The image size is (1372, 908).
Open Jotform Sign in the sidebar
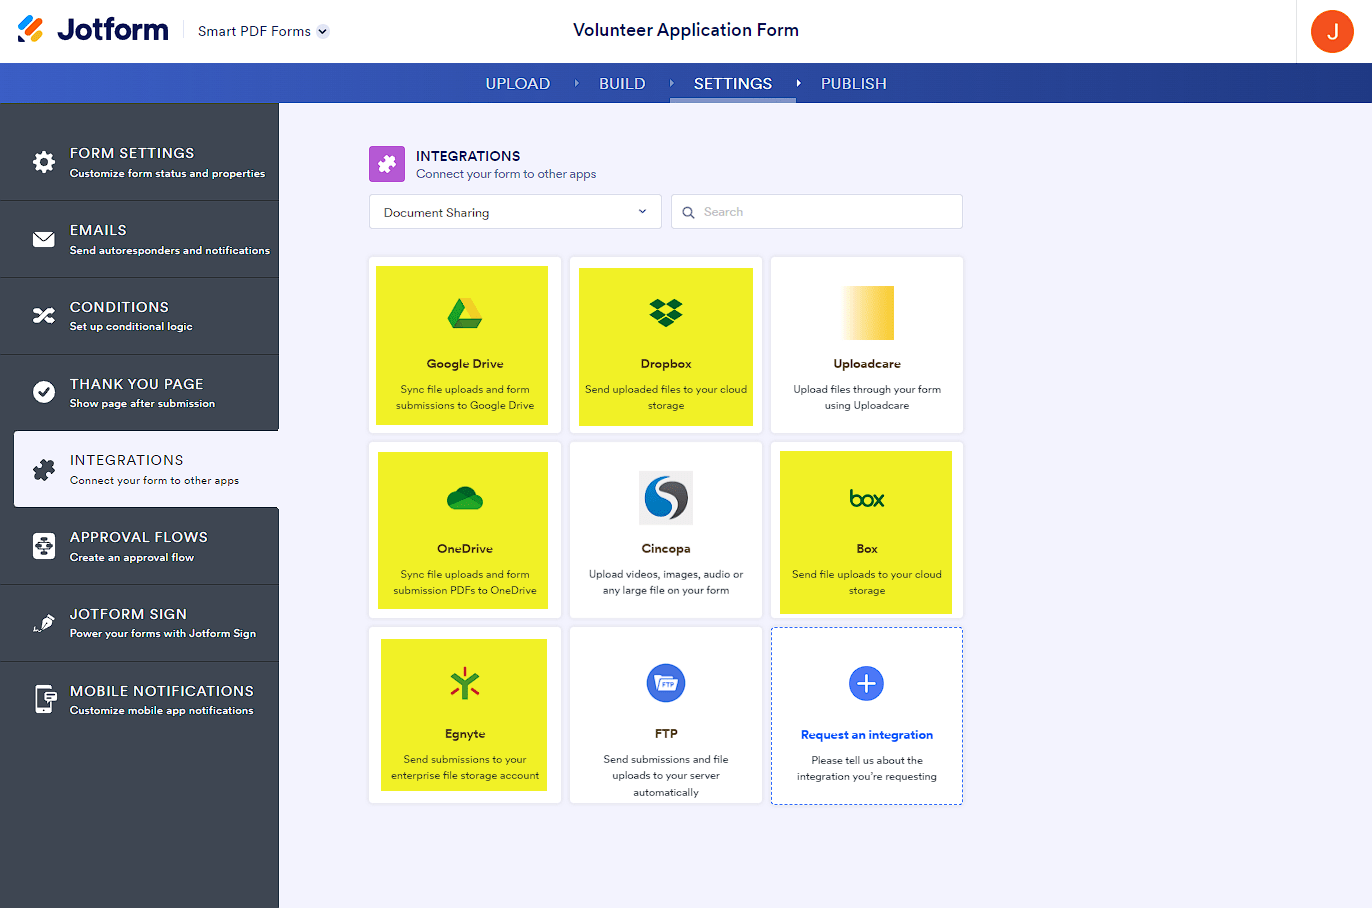(x=139, y=623)
